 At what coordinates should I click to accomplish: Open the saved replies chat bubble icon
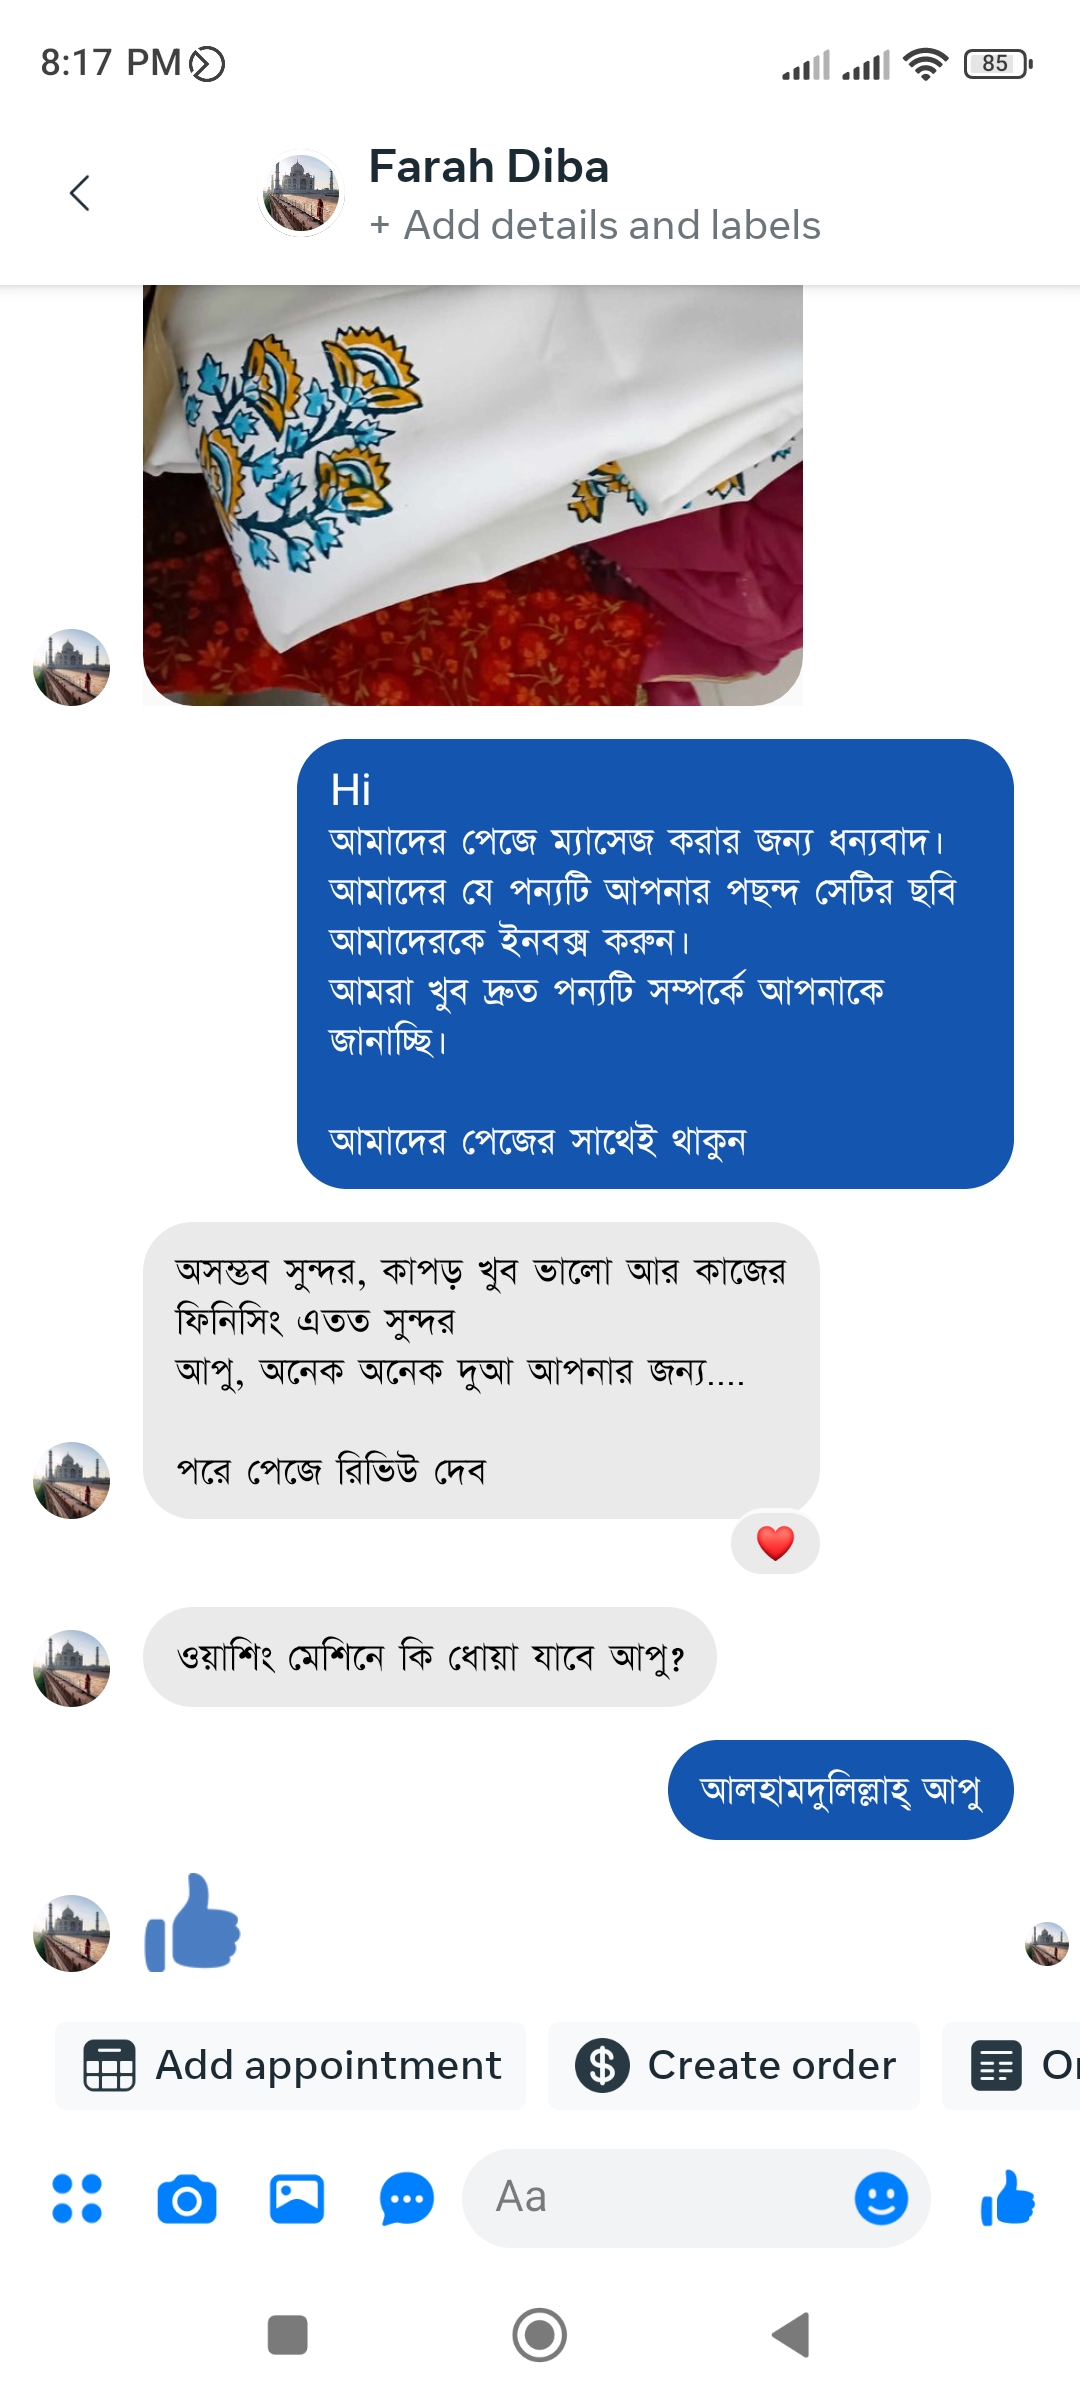406,2199
